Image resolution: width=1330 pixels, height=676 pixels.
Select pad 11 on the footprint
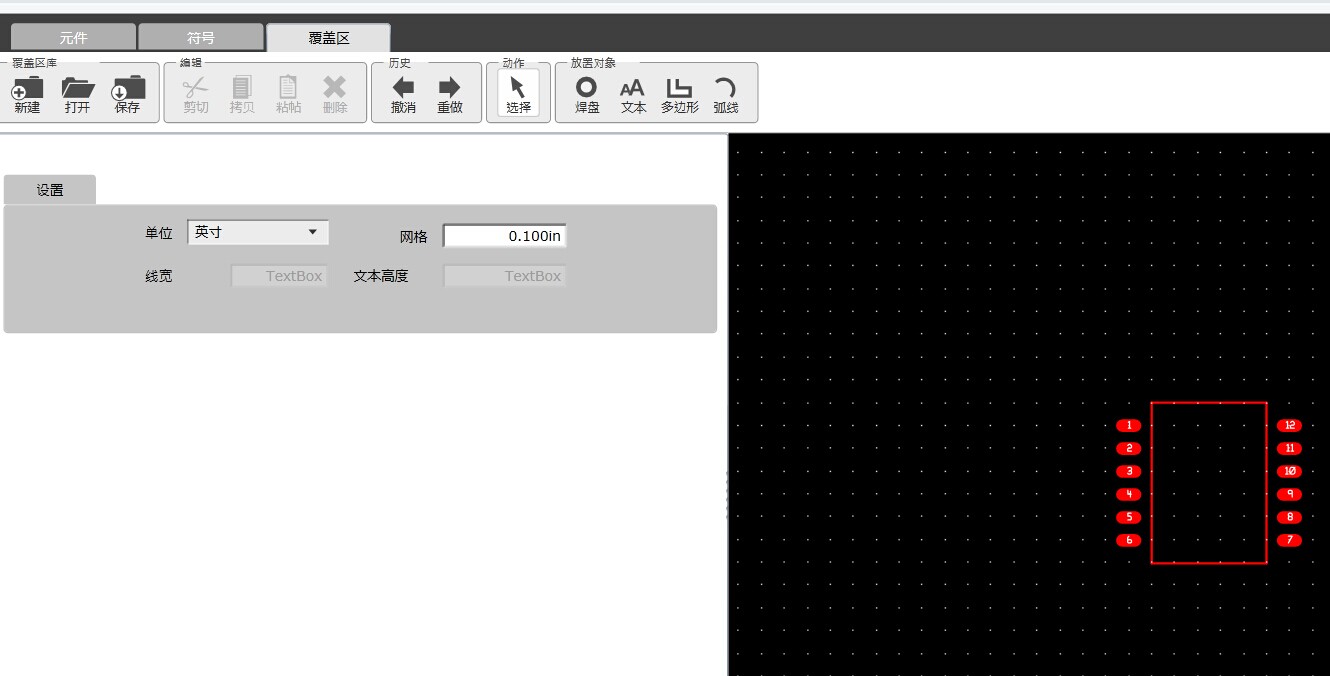tap(1290, 449)
